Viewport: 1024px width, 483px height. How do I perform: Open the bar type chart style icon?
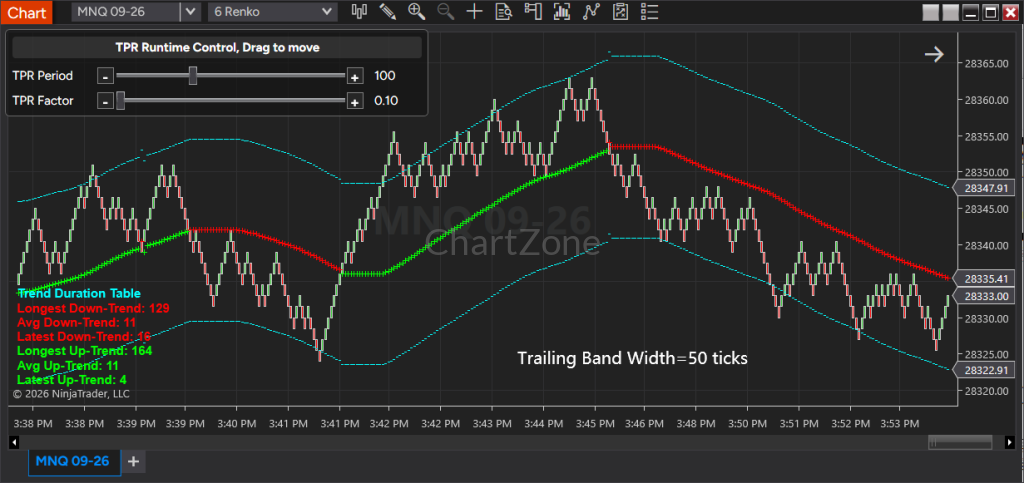click(x=359, y=11)
